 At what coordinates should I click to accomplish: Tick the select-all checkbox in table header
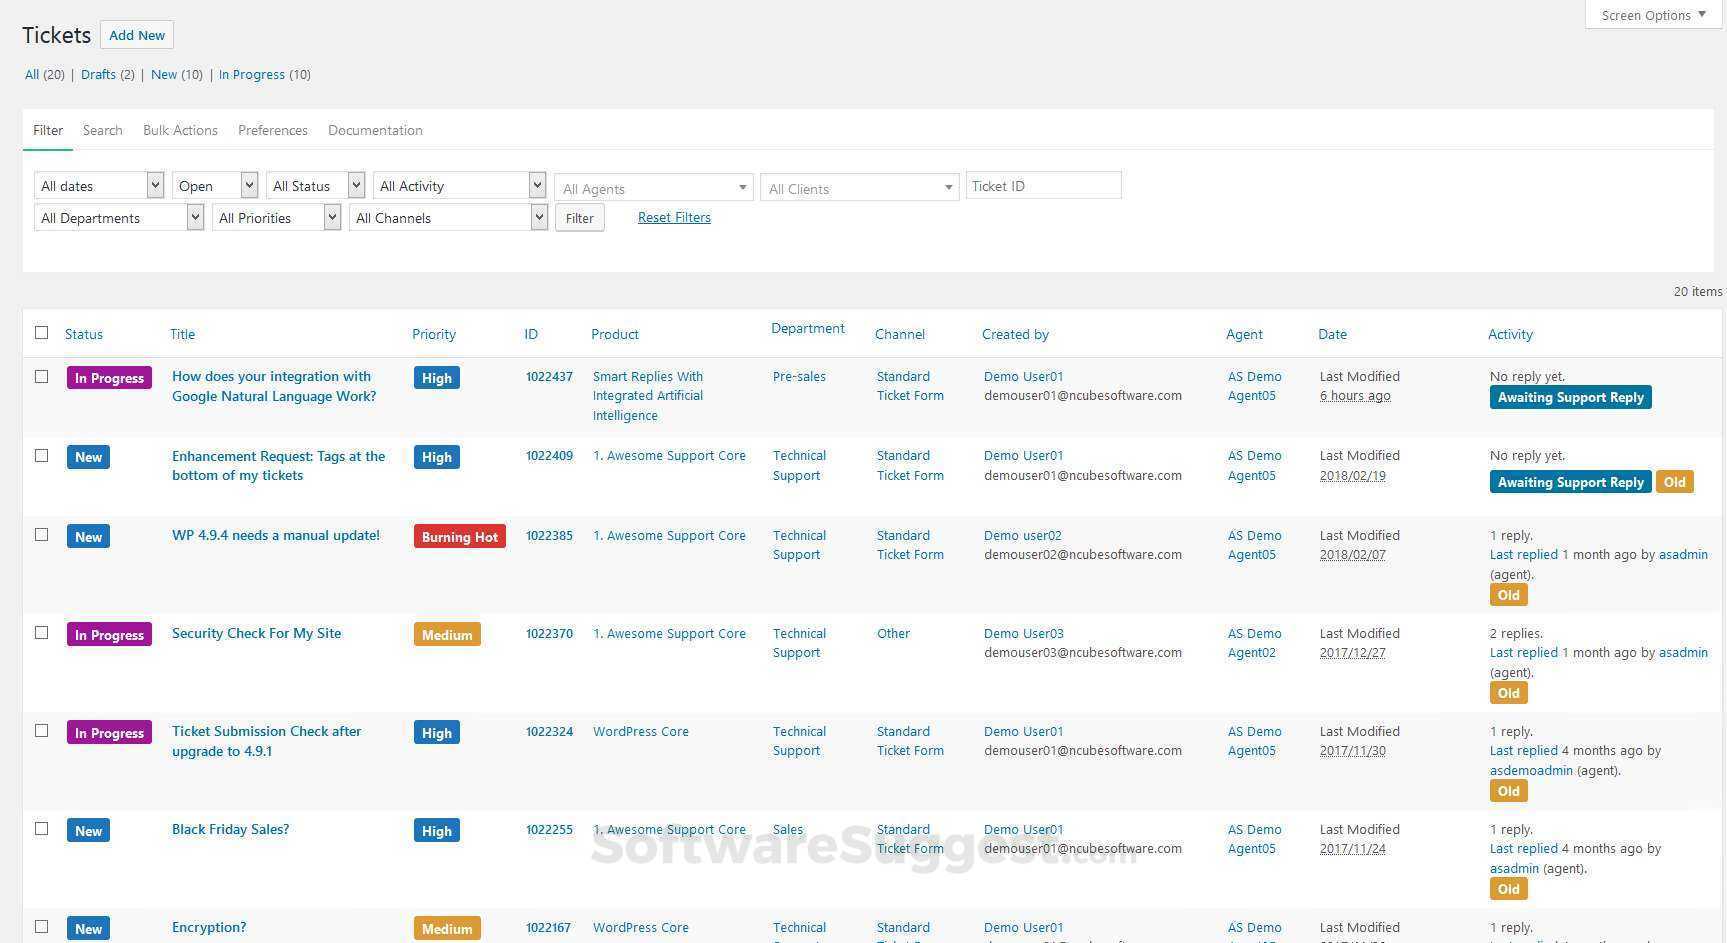pyautogui.click(x=41, y=333)
